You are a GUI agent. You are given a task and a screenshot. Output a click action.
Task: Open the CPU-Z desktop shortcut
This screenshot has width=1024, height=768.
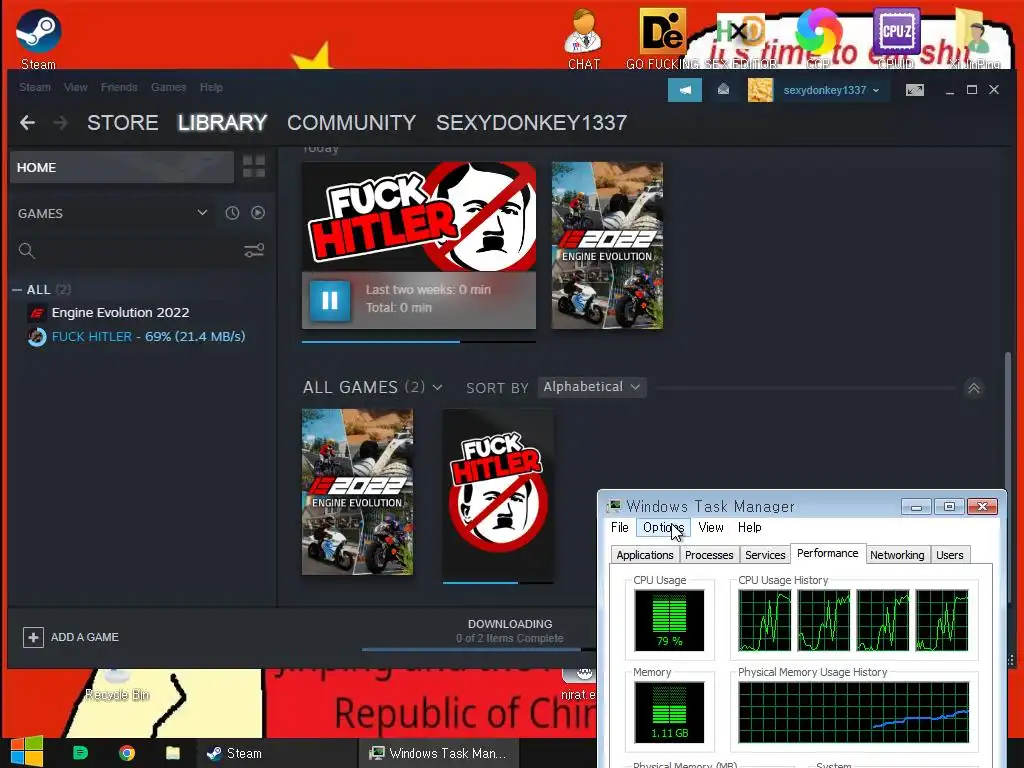pyautogui.click(x=896, y=38)
